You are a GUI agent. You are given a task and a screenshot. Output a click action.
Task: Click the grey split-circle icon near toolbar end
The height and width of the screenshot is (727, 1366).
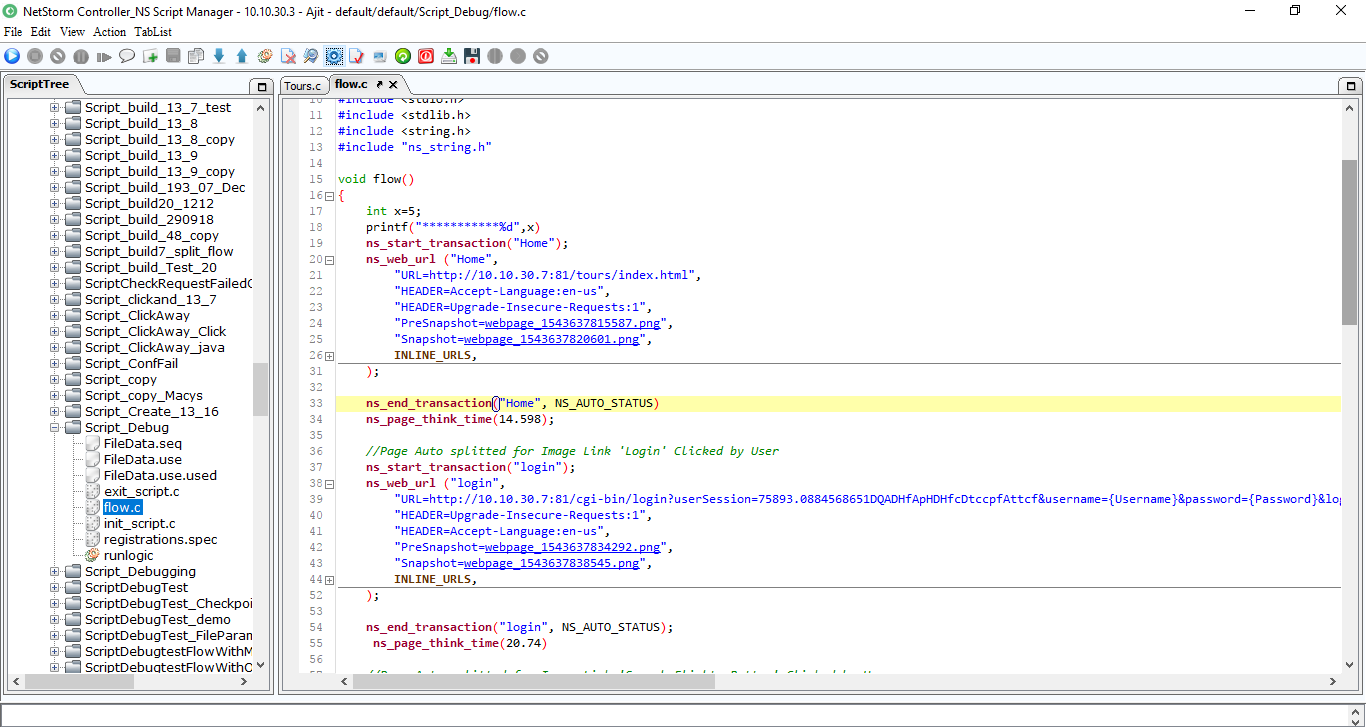click(x=495, y=56)
